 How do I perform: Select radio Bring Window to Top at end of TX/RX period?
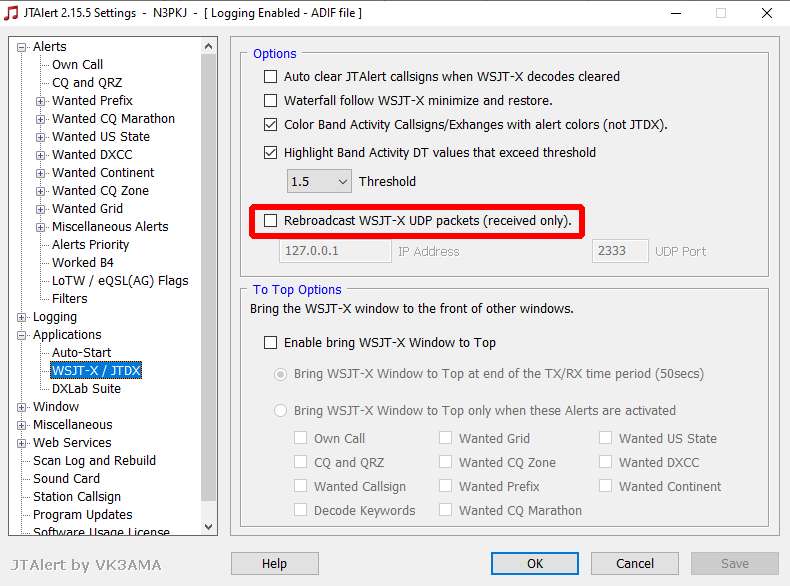(x=281, y=374)
